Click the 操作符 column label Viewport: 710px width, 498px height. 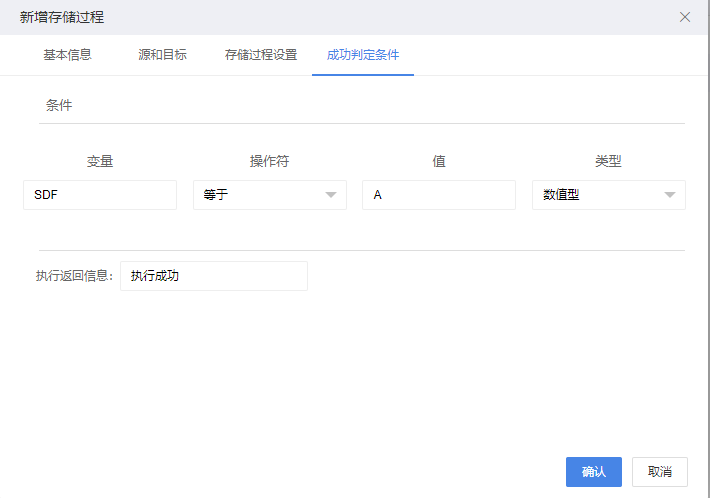[x=269, y=161]
